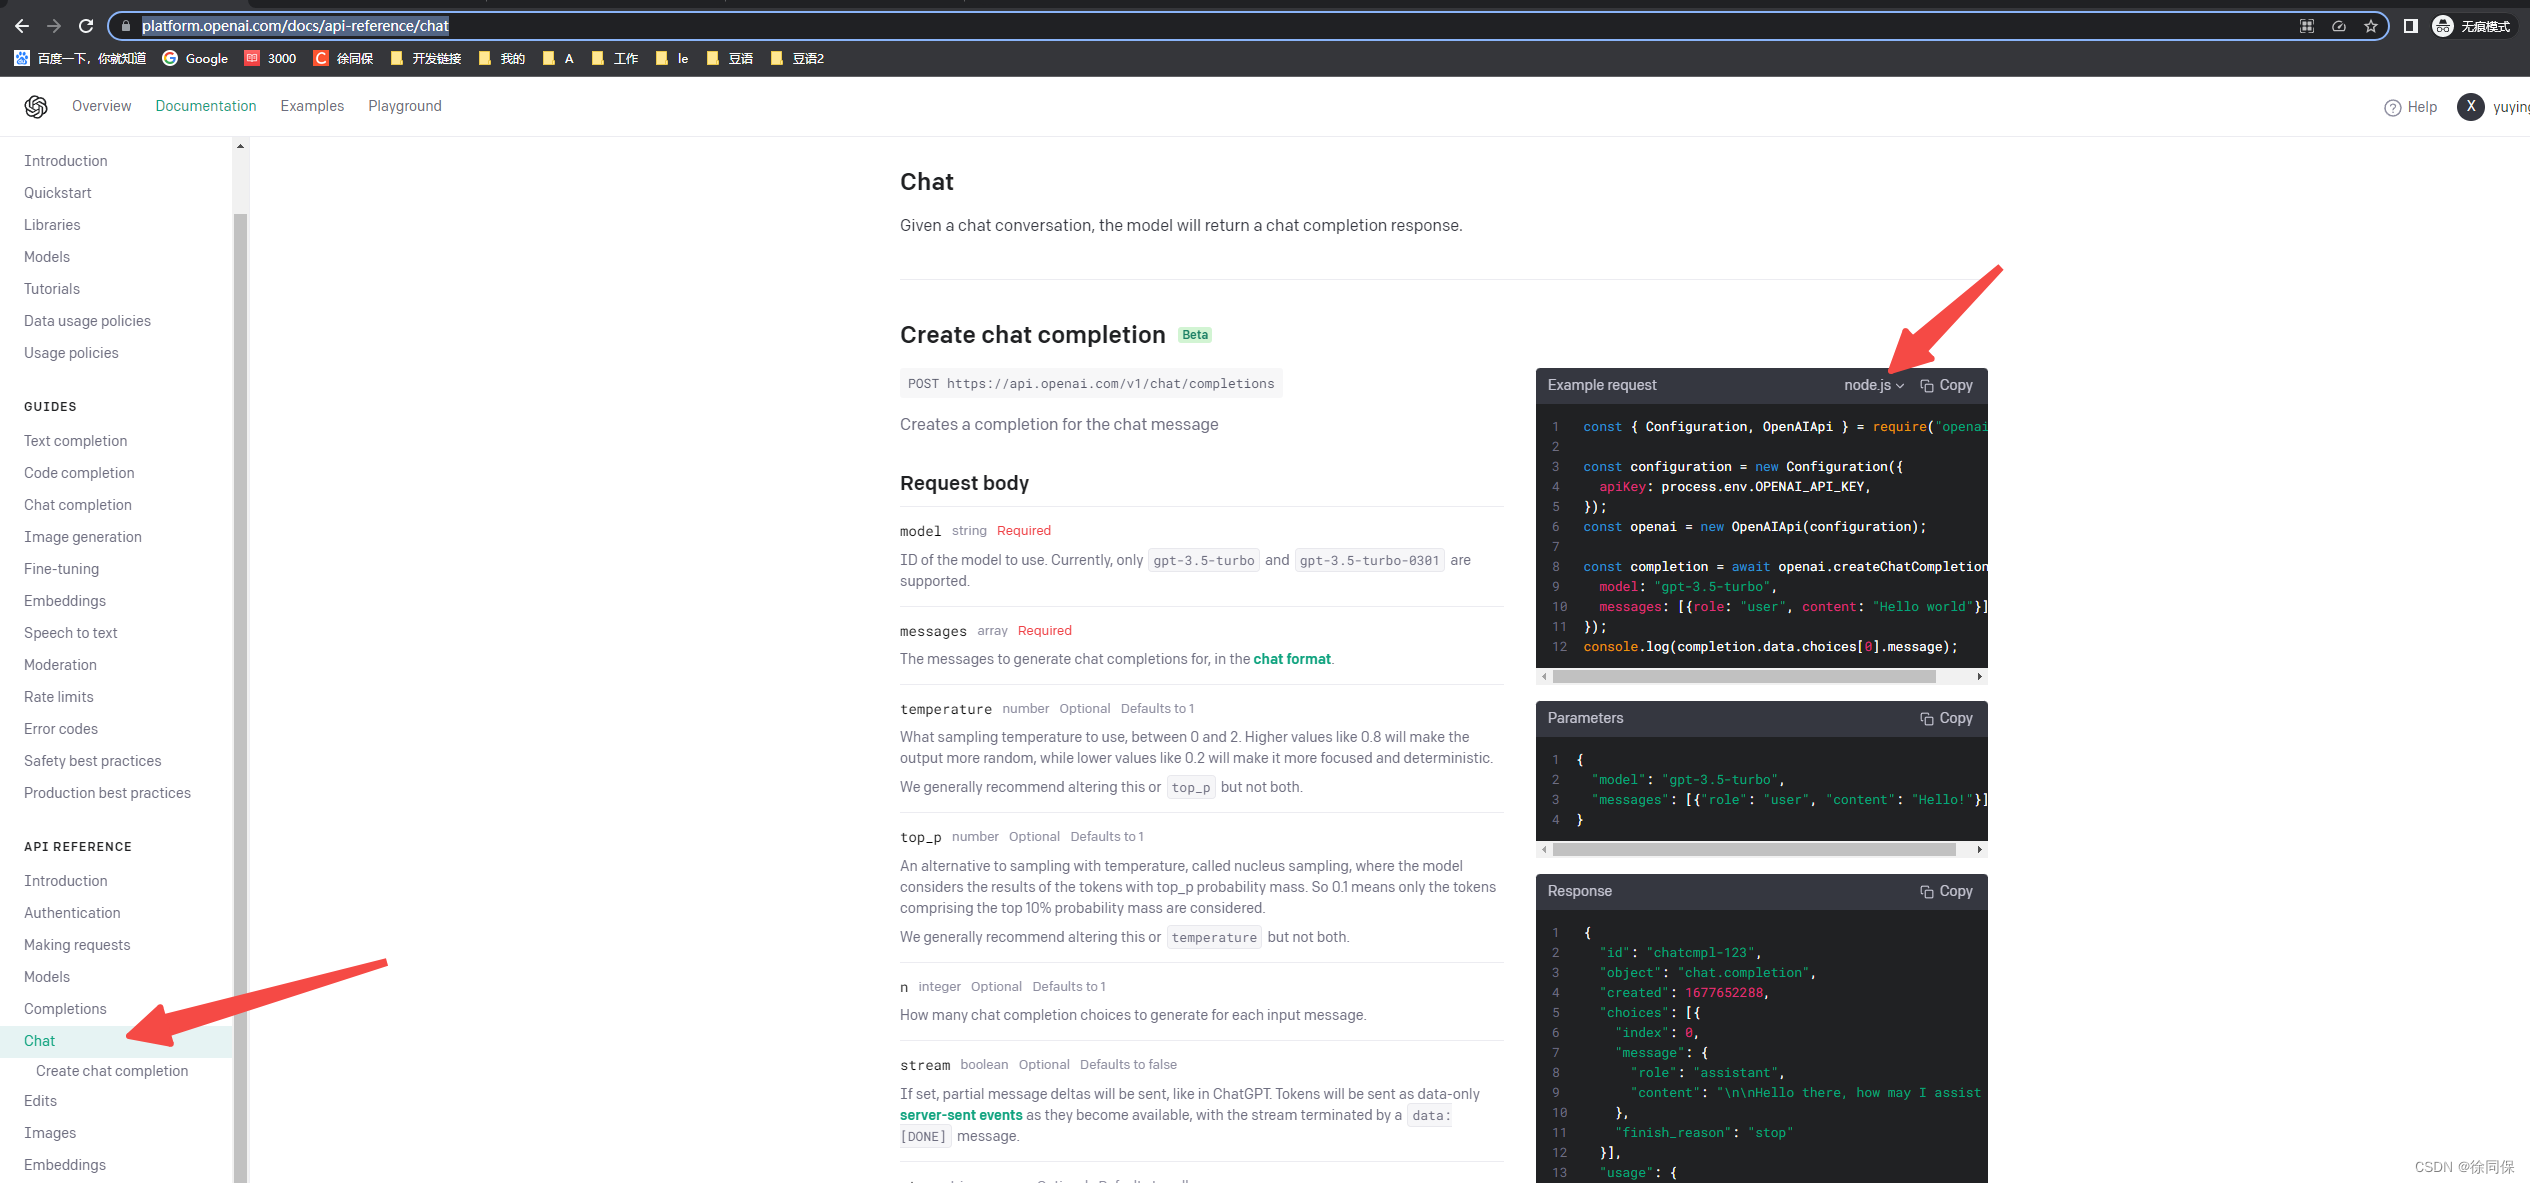Open Data usage policies page
Screen dimensions: 2530x1183
click(87, 321)
